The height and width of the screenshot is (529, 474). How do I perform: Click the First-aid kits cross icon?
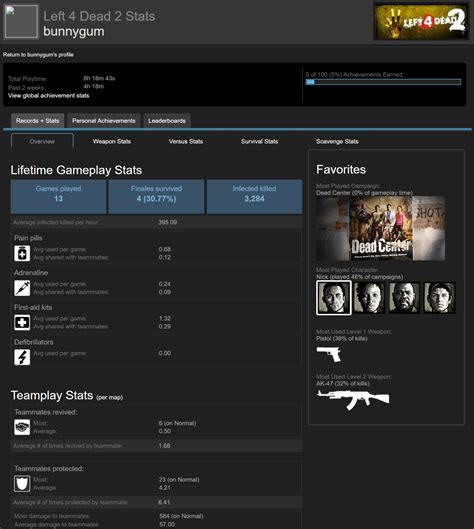(22, 323)
